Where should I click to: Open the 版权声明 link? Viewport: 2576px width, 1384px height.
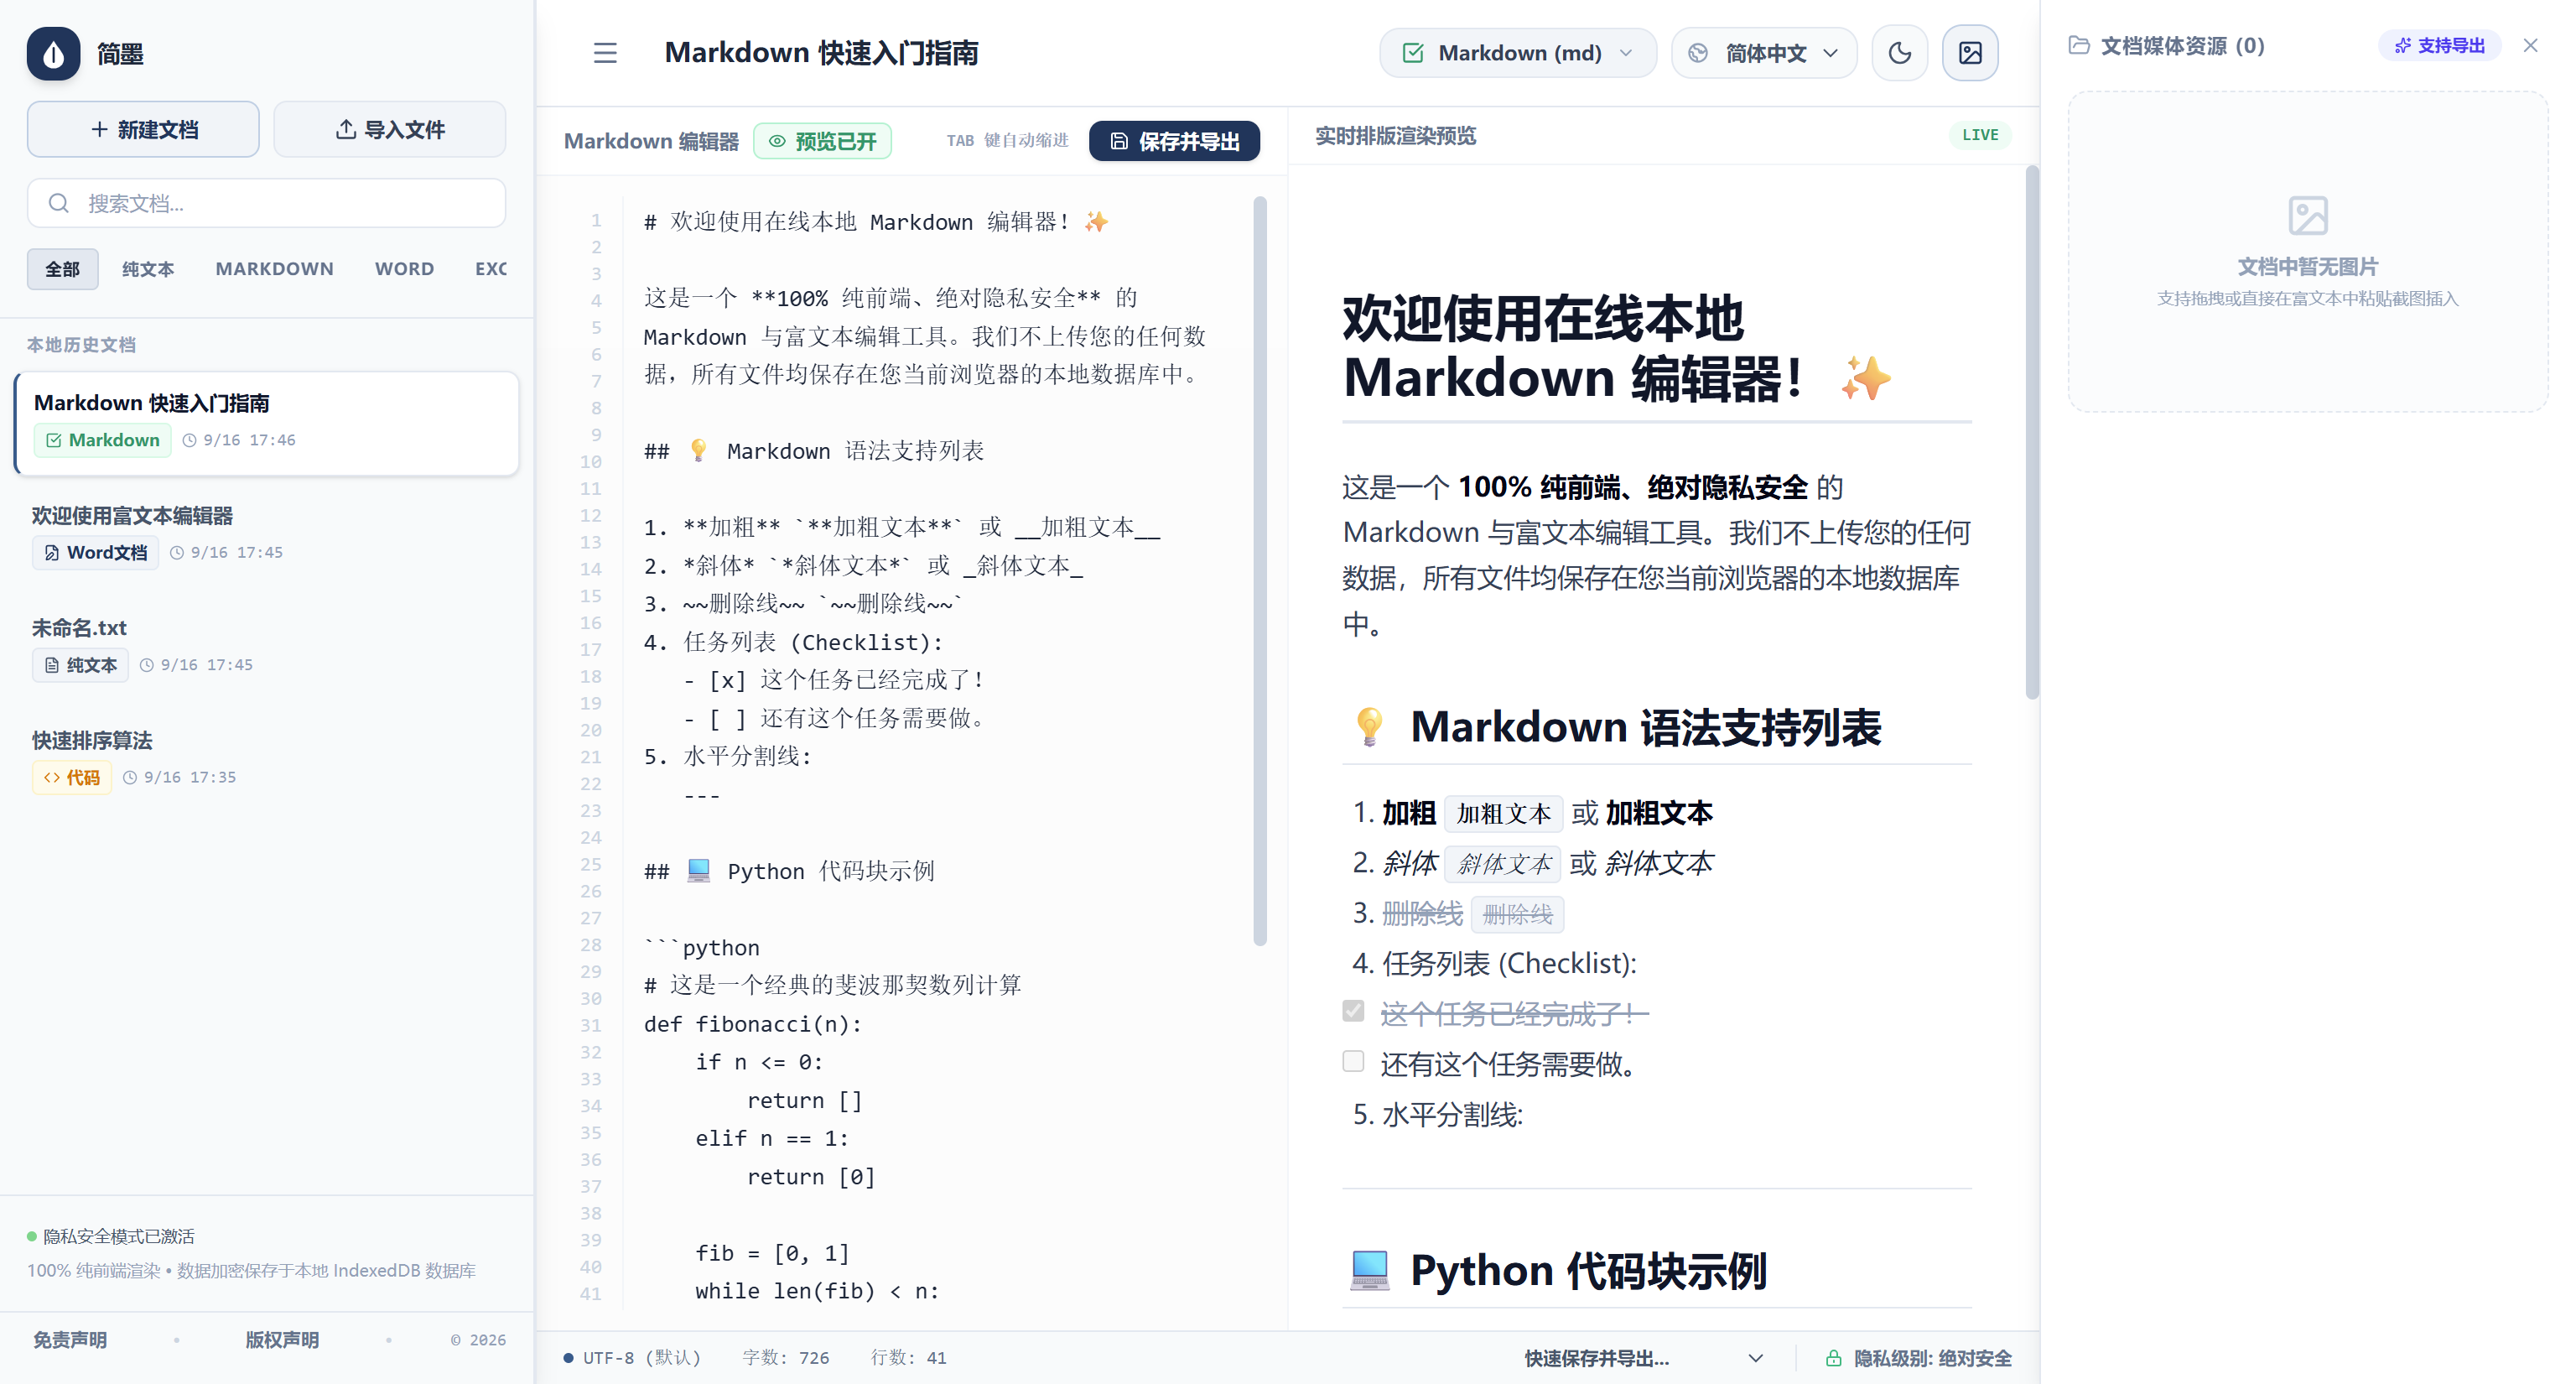pyautogui.click(x=282, y=1340)
